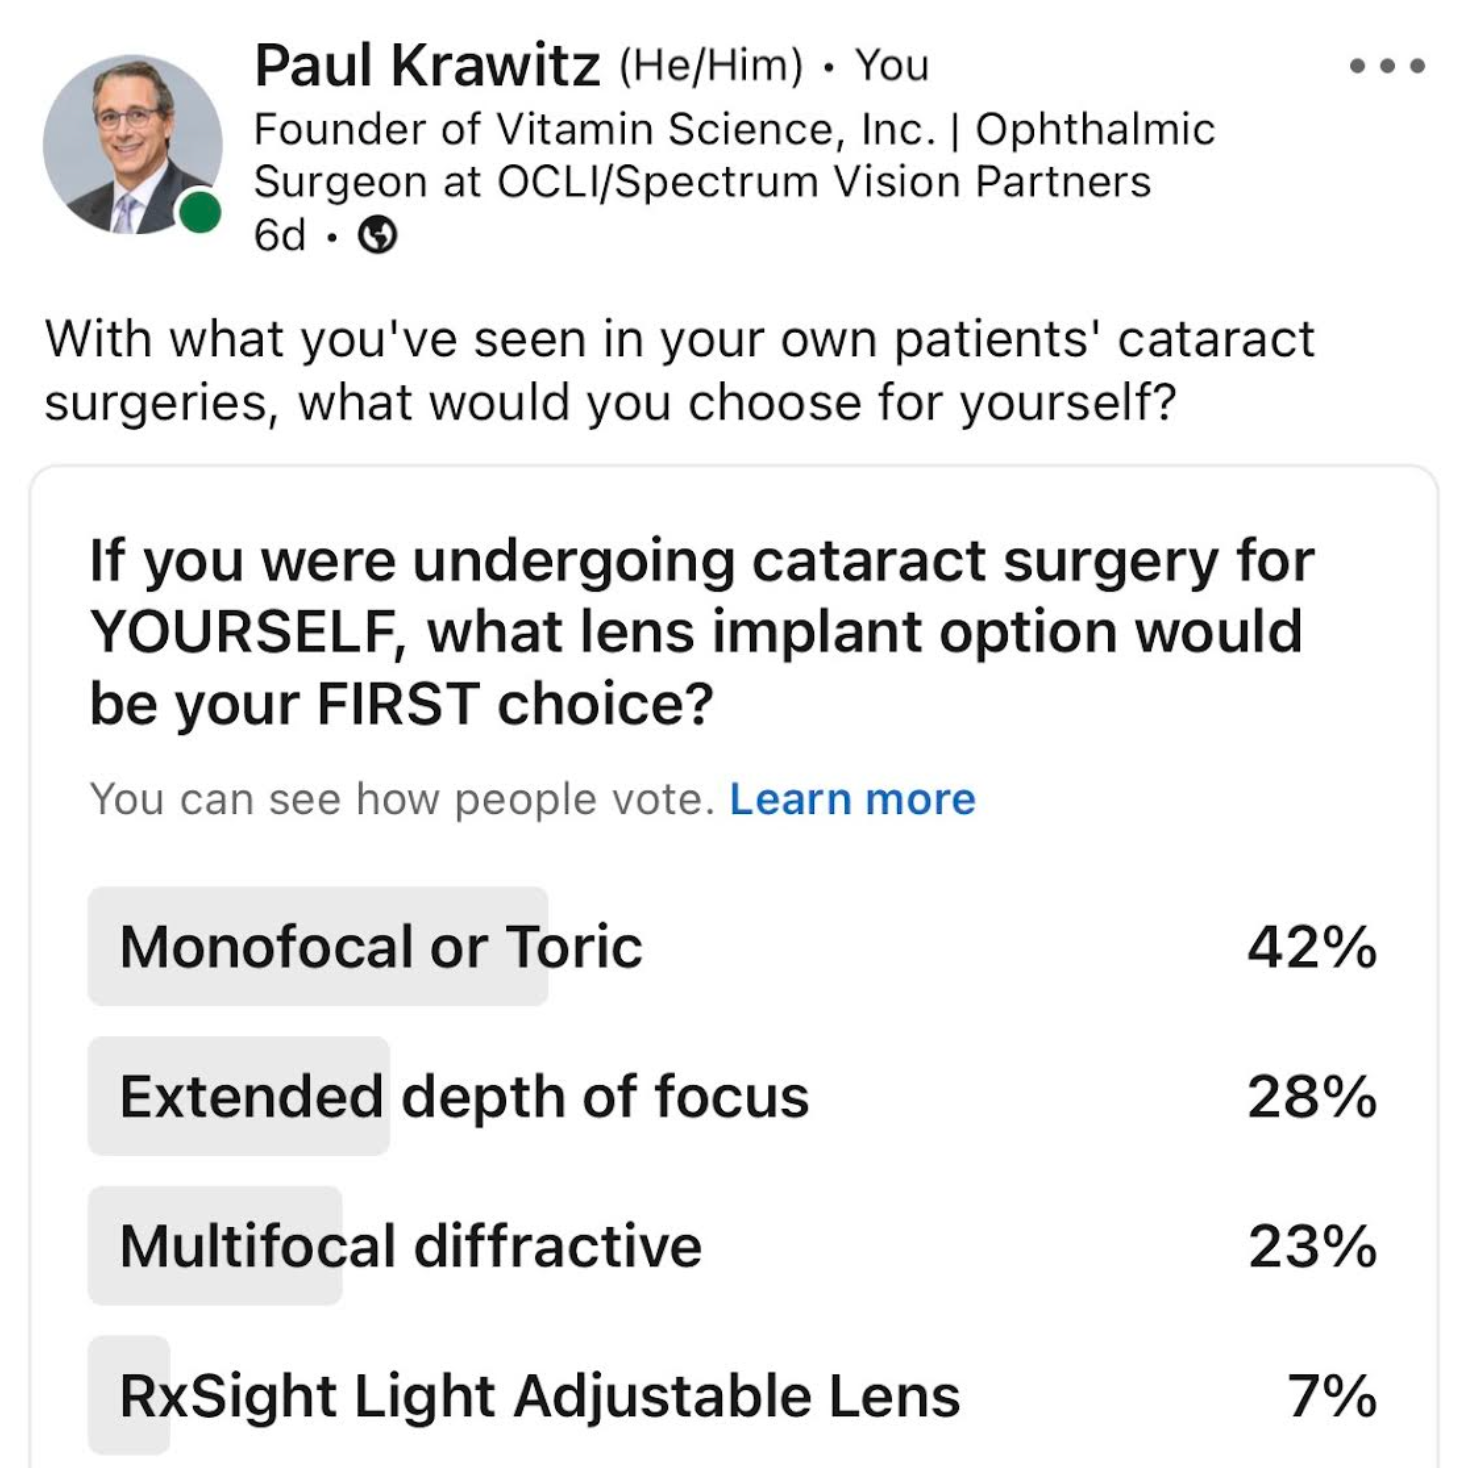Click the 42% poll result
Screen dimensions: 1458x1468
click(1311, 946)
